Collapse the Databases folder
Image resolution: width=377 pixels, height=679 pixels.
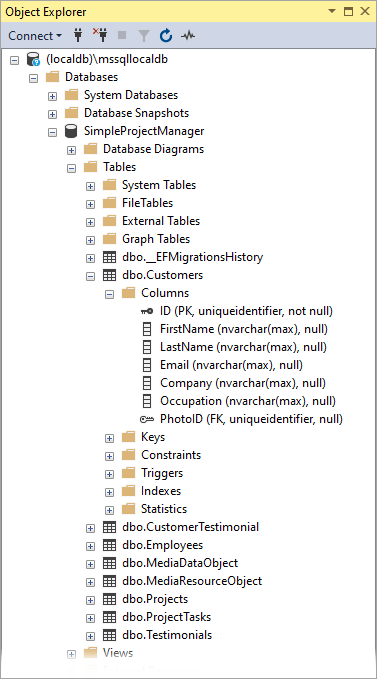click(x=33, y=78)
